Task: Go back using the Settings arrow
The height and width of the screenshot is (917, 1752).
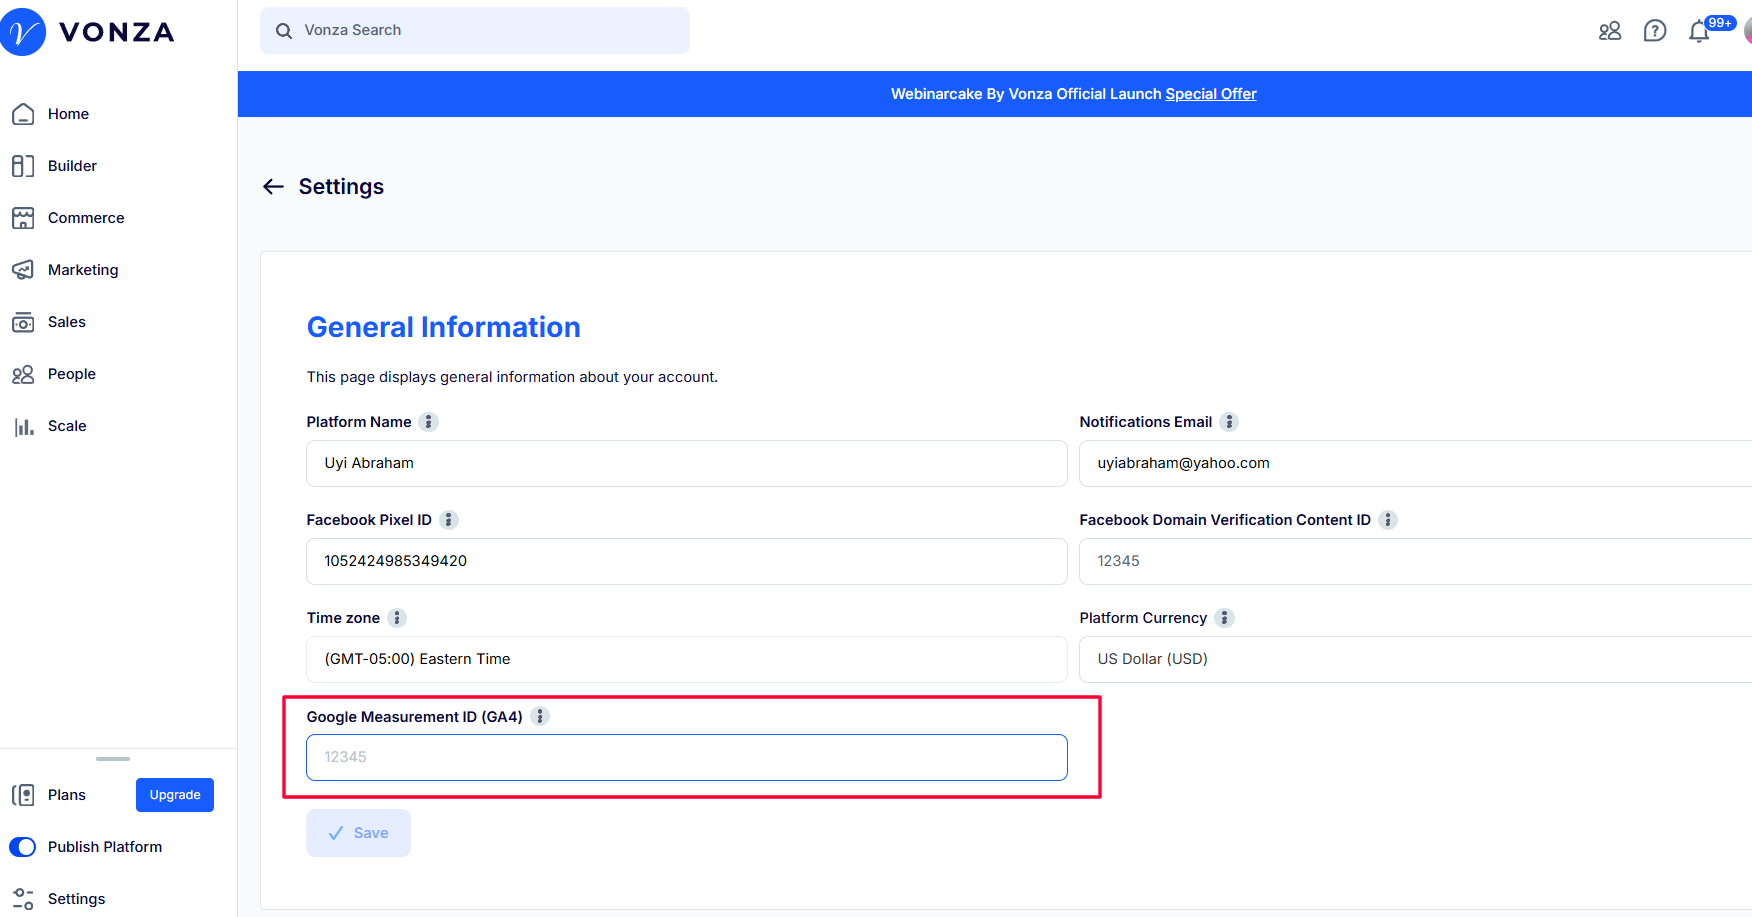Action: point(273,187)
